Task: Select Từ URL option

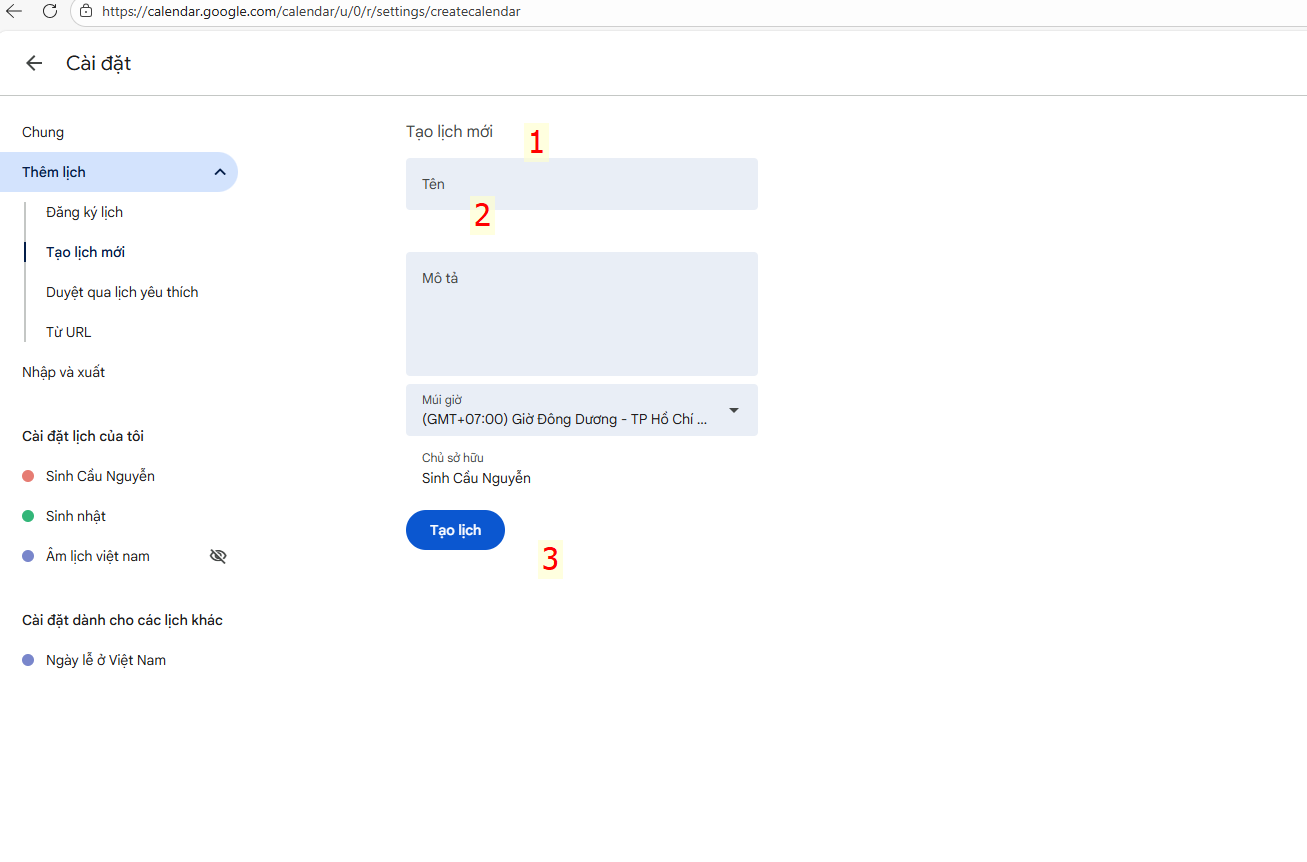Action: pos(69,332)
